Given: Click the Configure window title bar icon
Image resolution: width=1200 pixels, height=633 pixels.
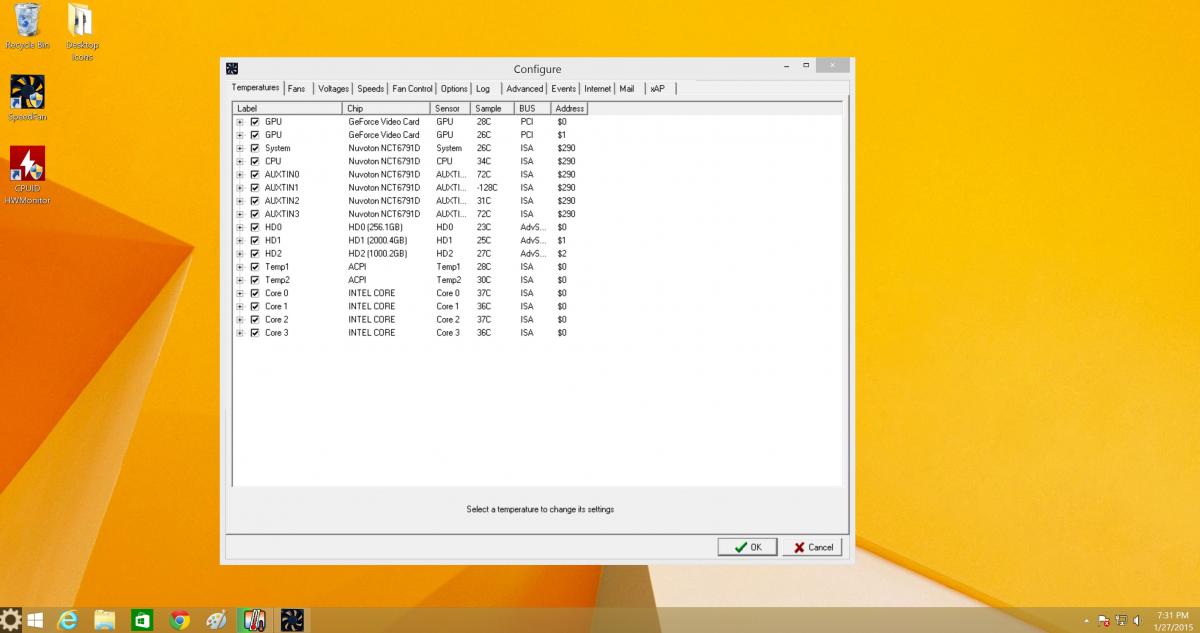Looking at the screenshot, I should coord(232,69).
